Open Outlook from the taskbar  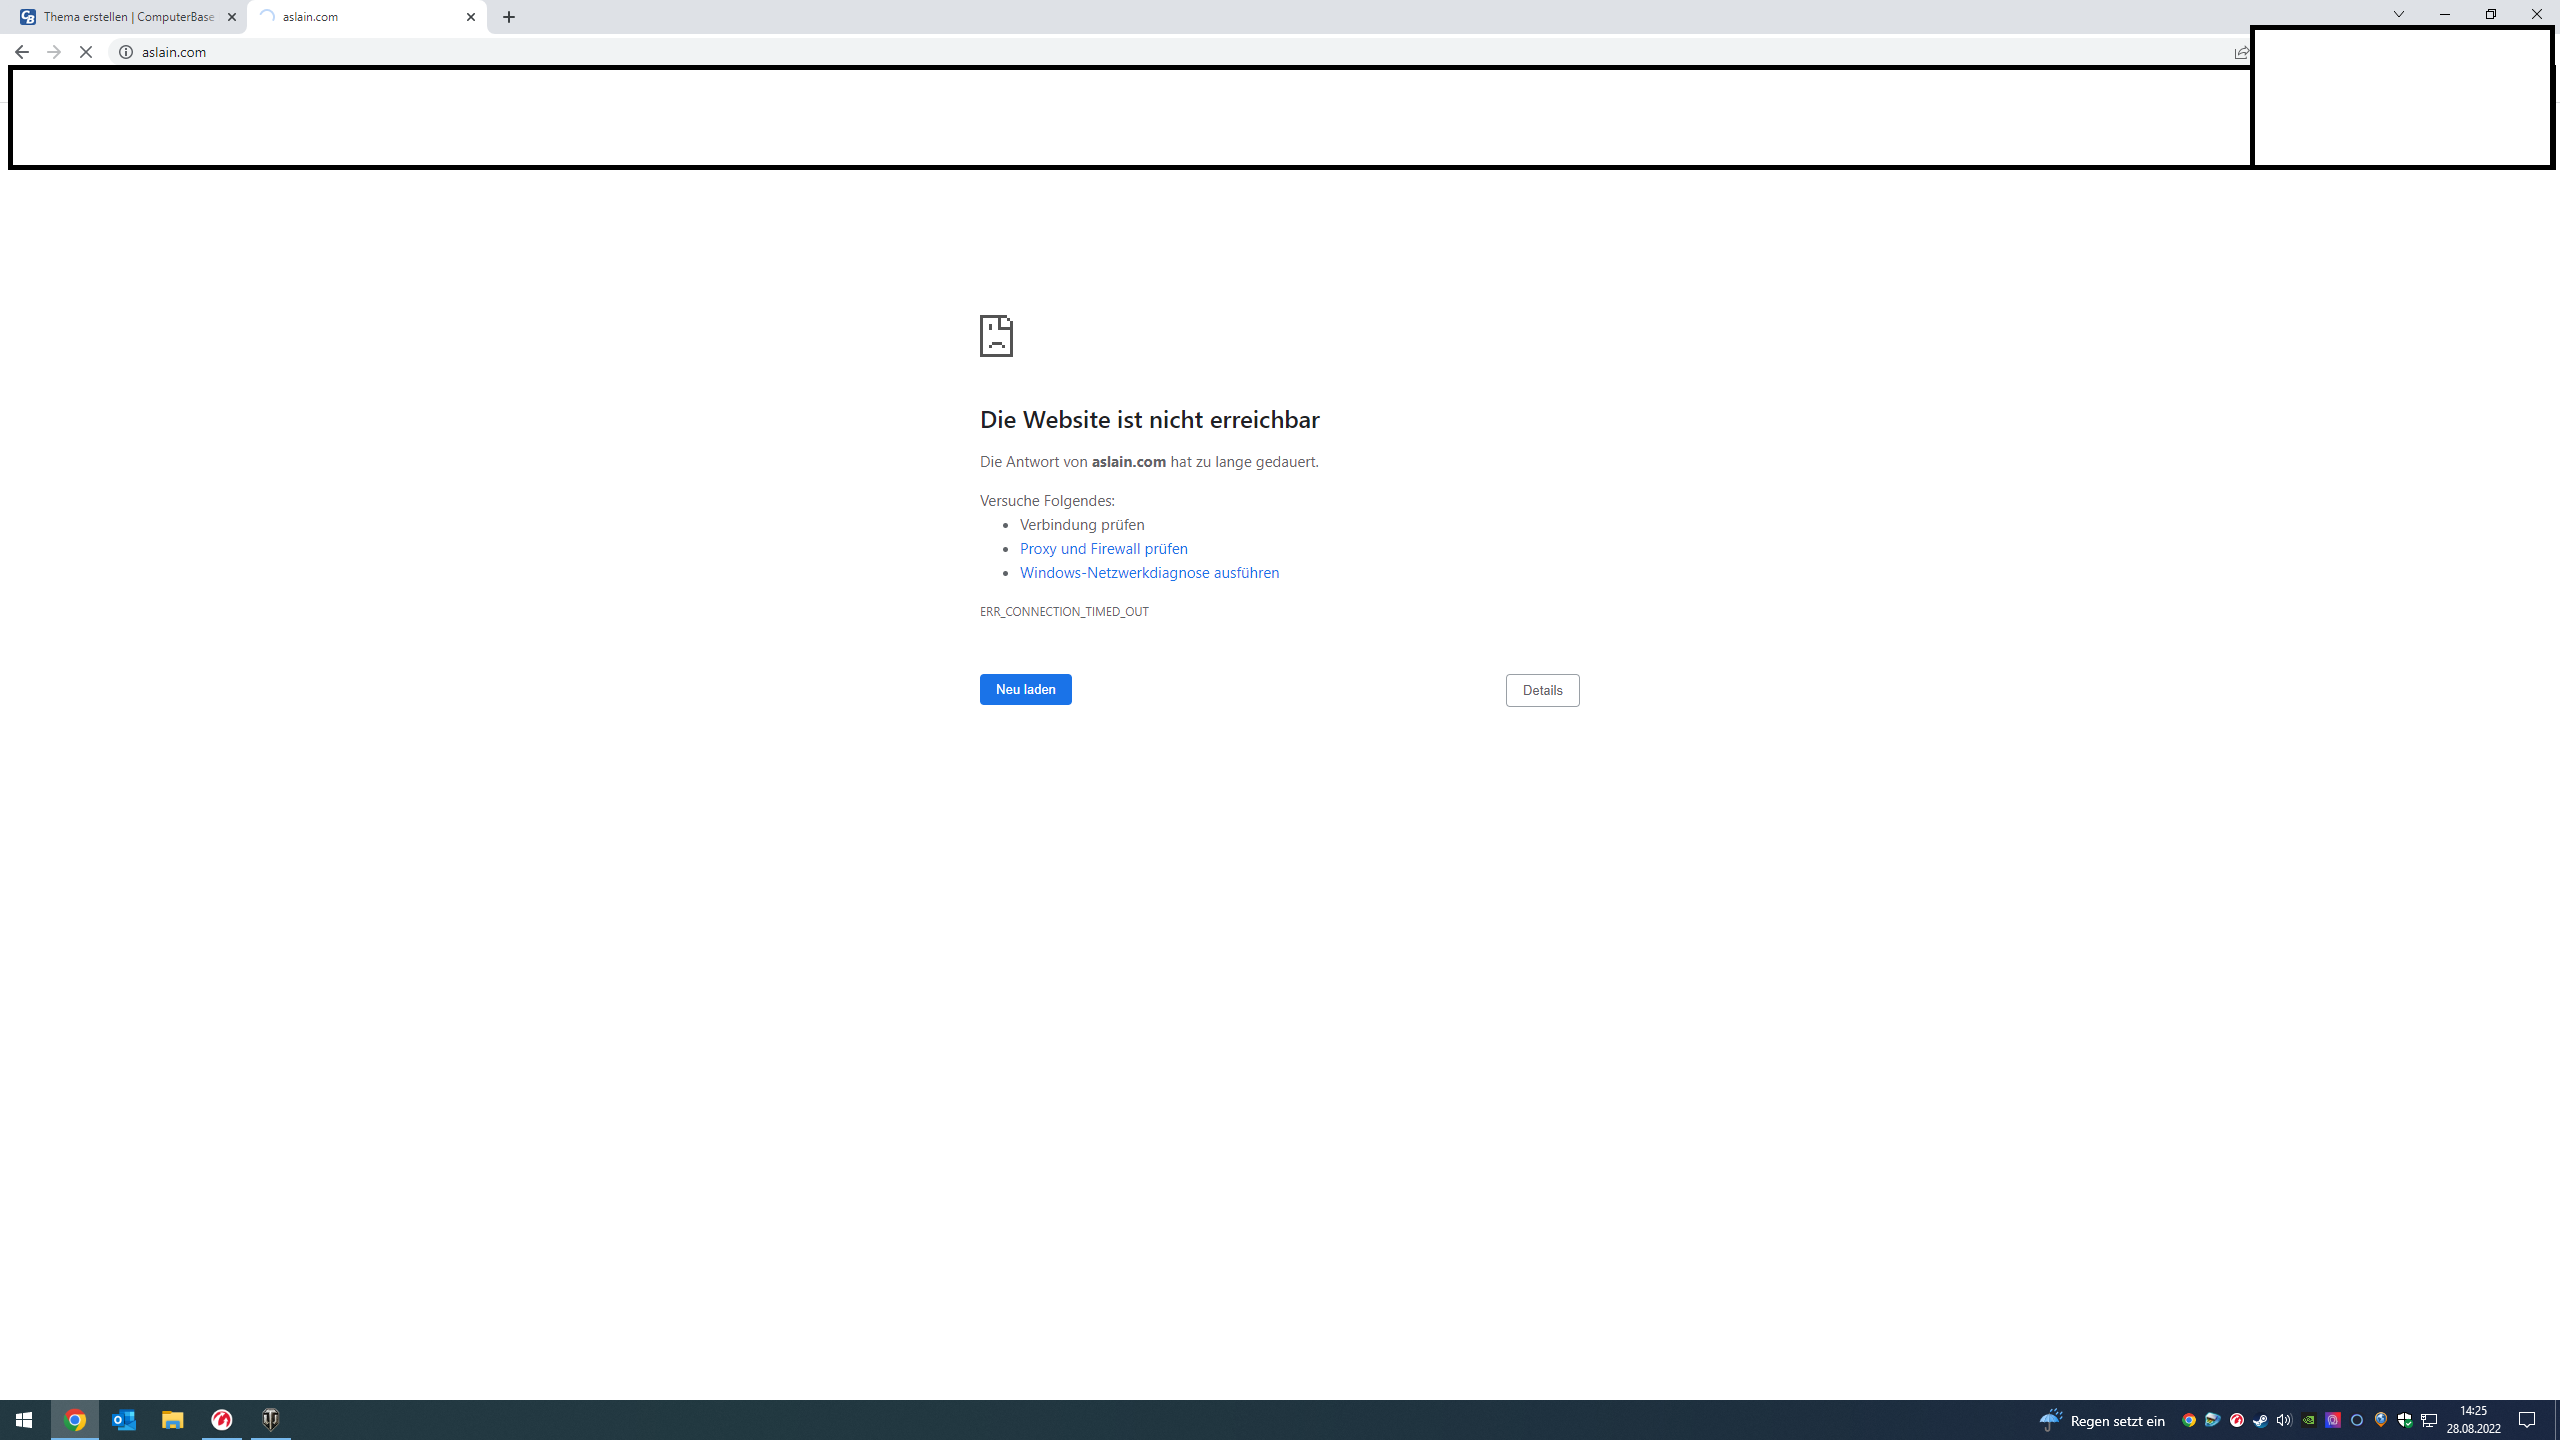pos(124,1420)
